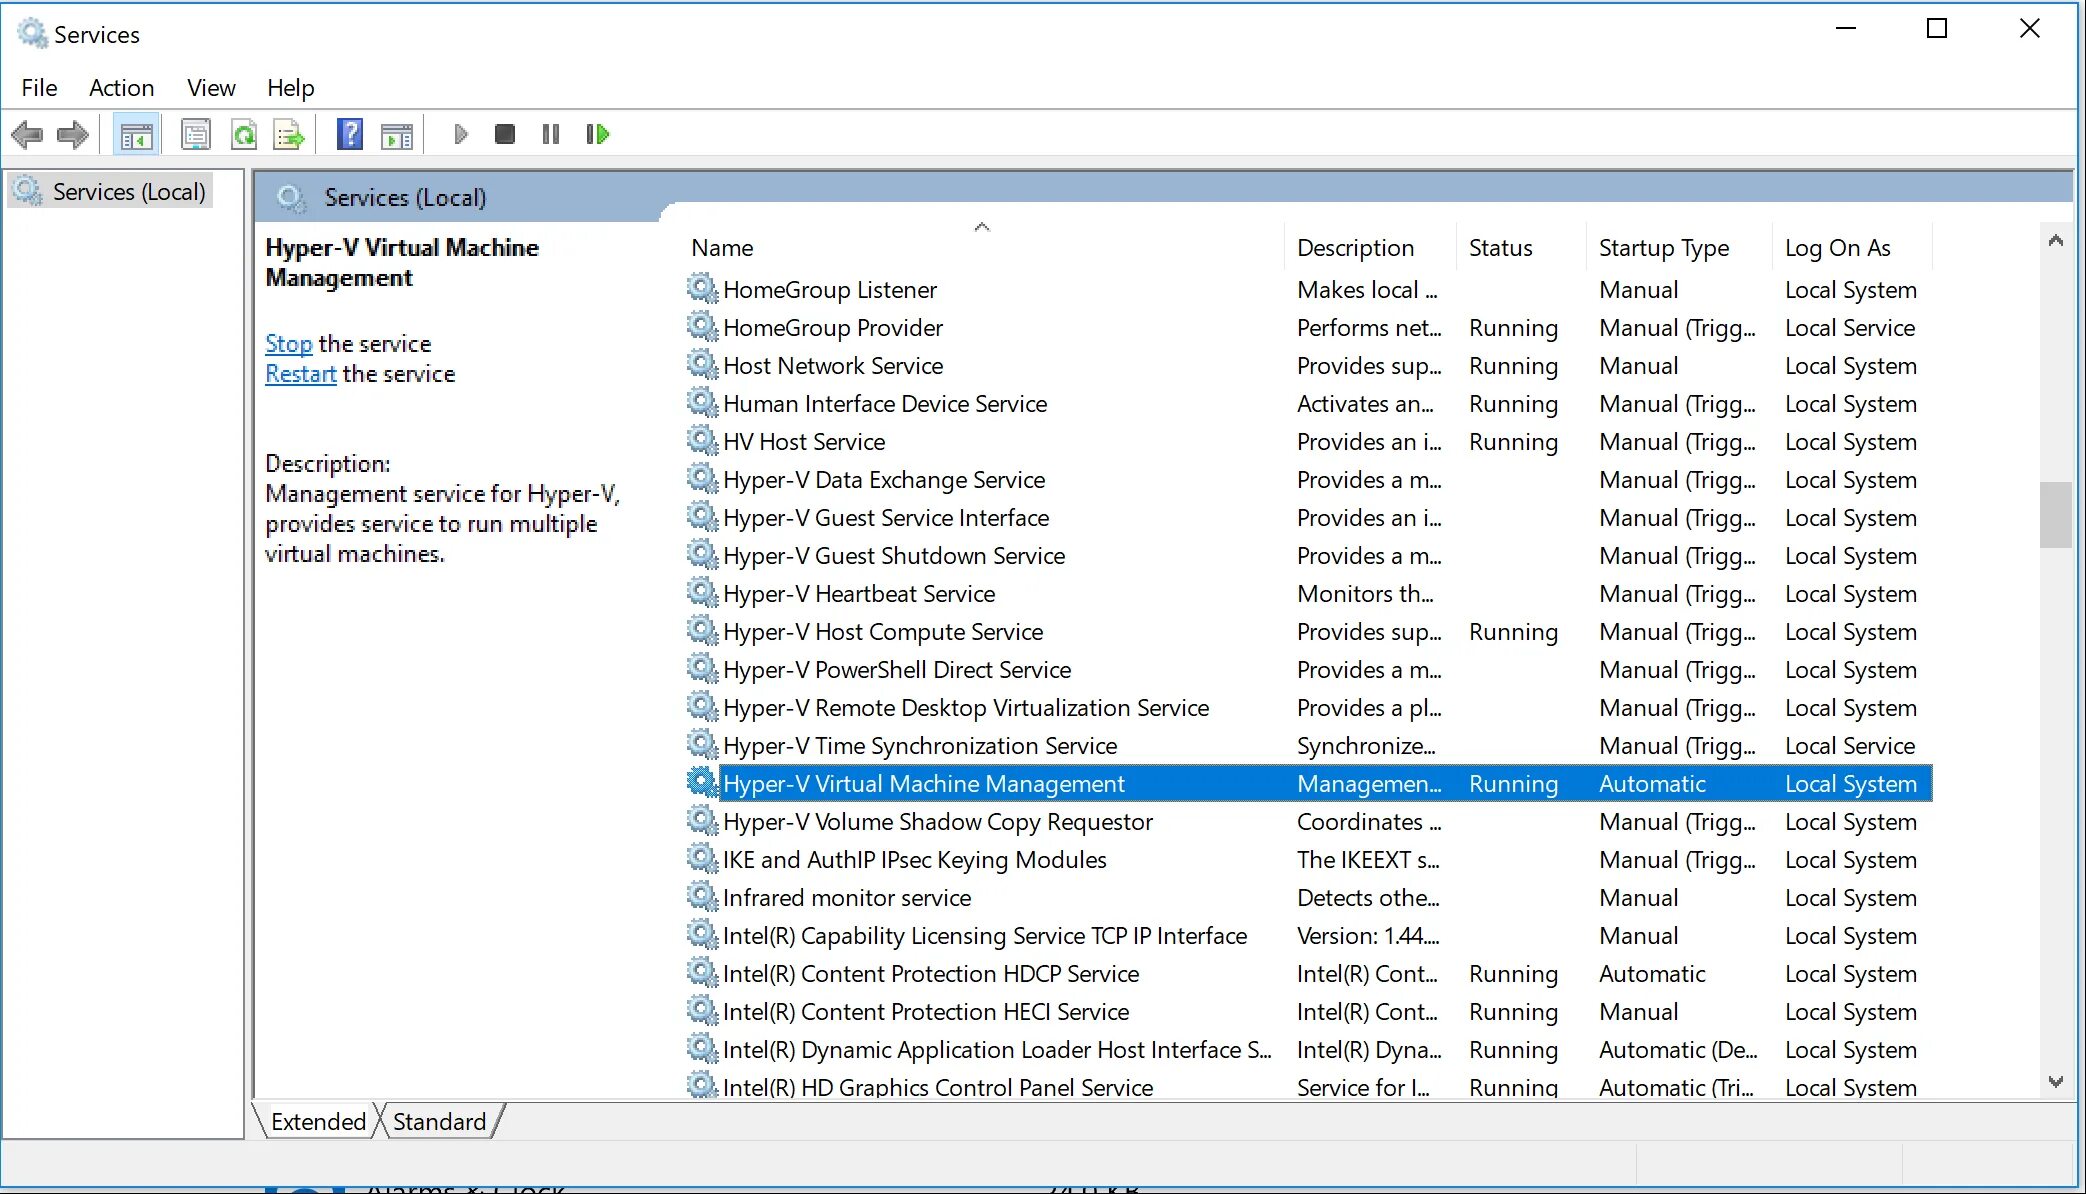Click the Refresh service list icon

pyautogui.click(x=242, y=133)
